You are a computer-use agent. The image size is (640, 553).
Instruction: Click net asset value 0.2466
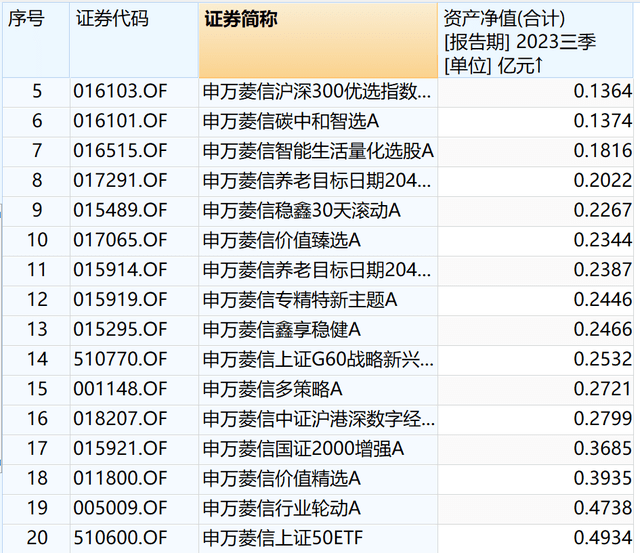pos(602,329)
